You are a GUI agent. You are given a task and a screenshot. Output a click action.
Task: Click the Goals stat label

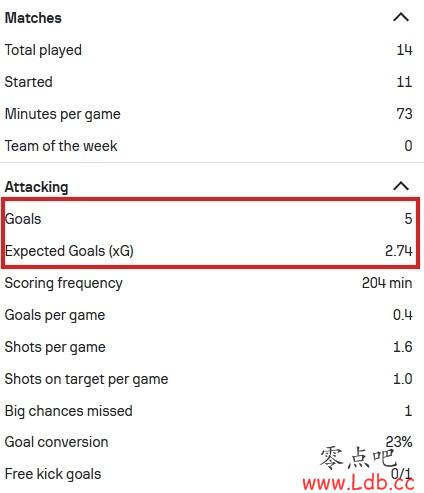tap(23, 219)
